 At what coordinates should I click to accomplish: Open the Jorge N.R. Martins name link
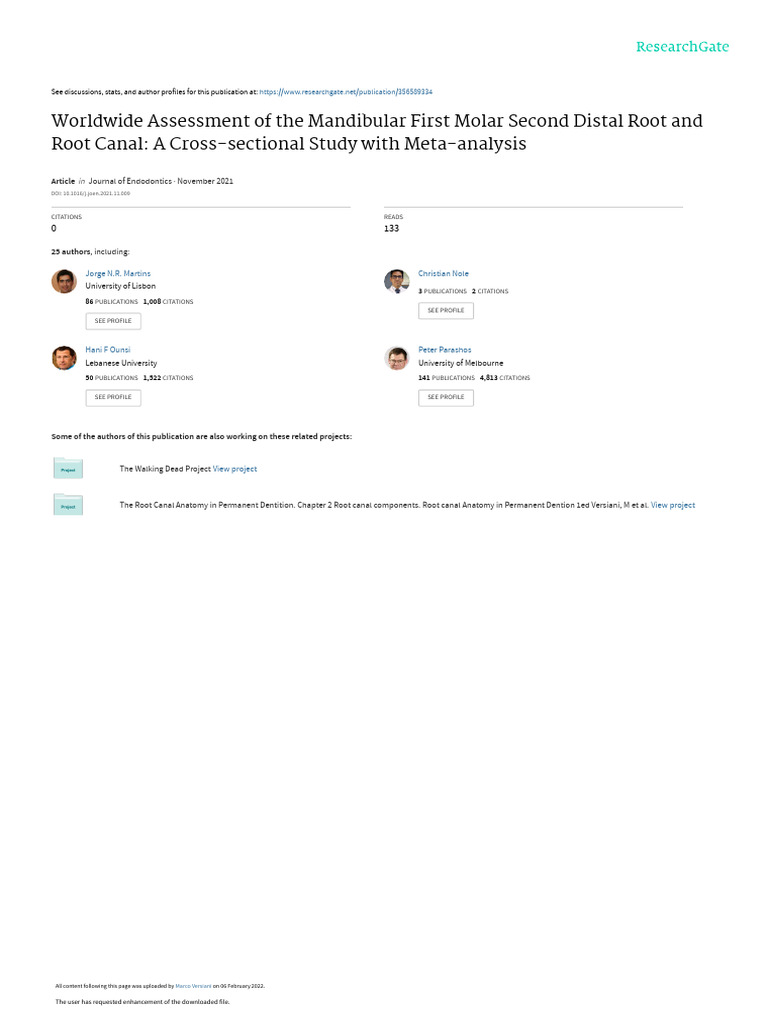tap(118, 273)
